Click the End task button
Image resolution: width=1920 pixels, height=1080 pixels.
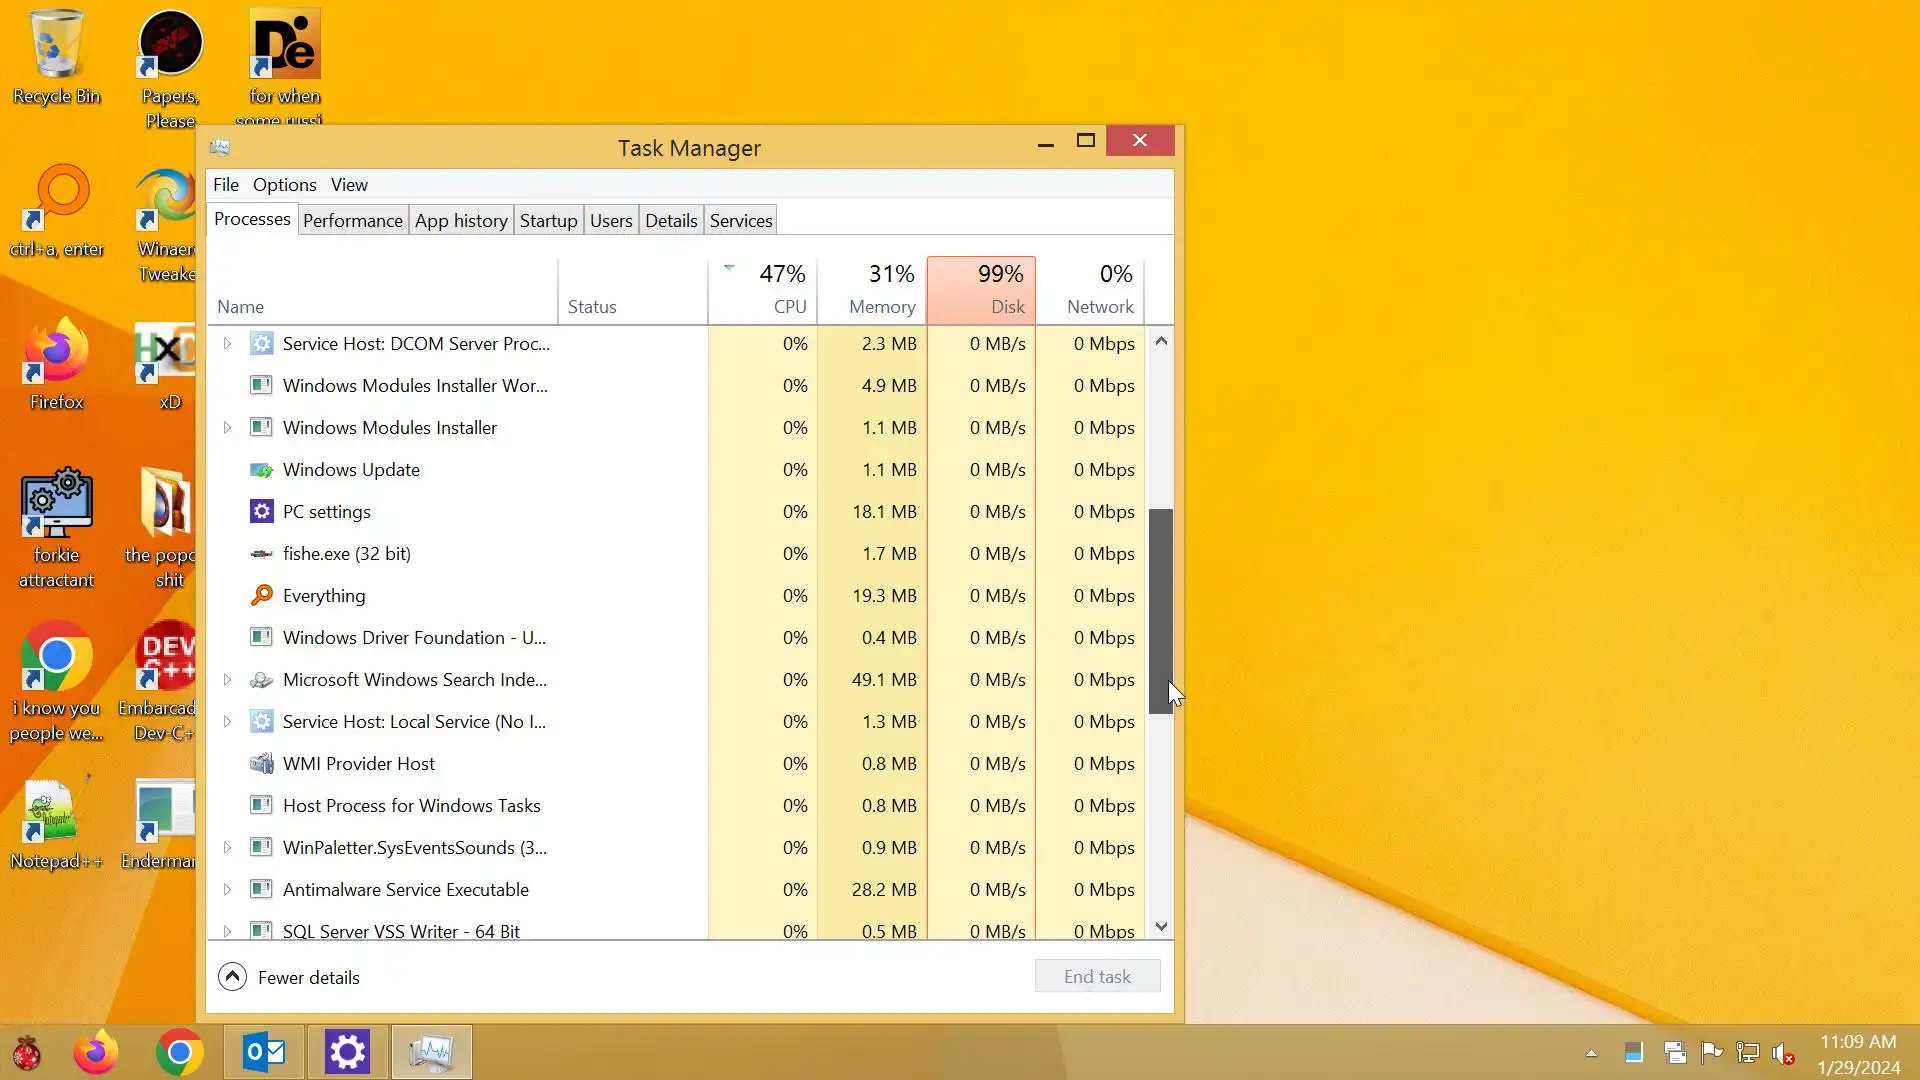[1097, 976]
